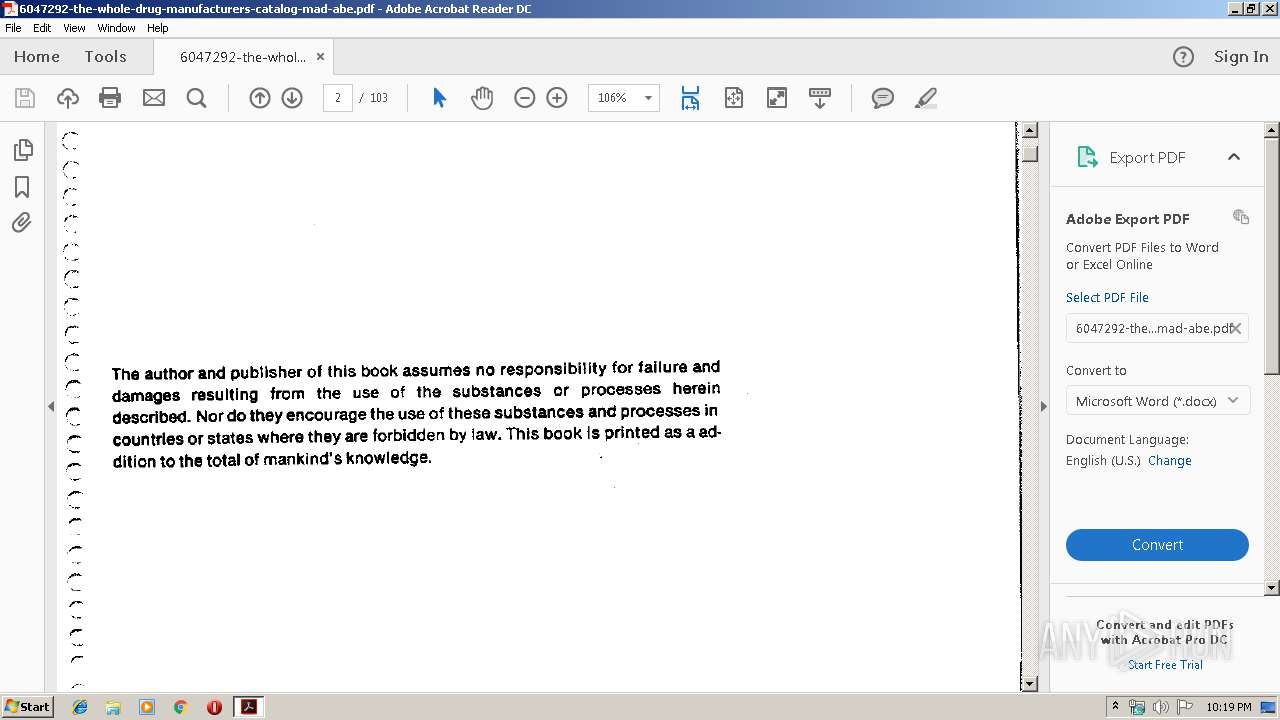Collapse the right tools pane
The image size is (1280, 720).
click(x=1043, y=406)
